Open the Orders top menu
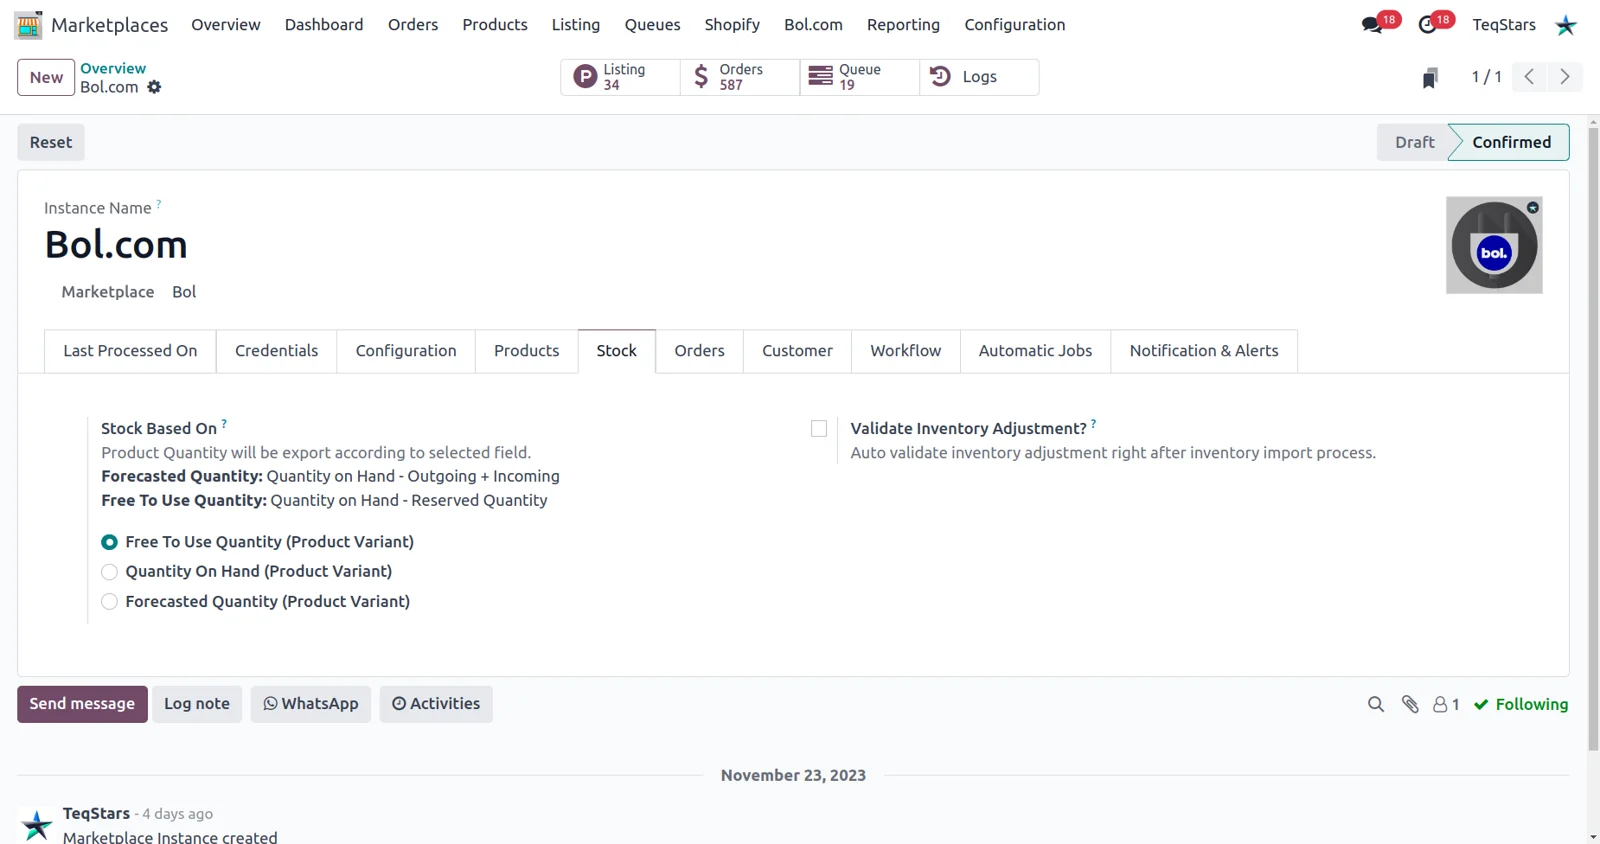The width and height of the screenshot is (1600, 844). point(413,25)
